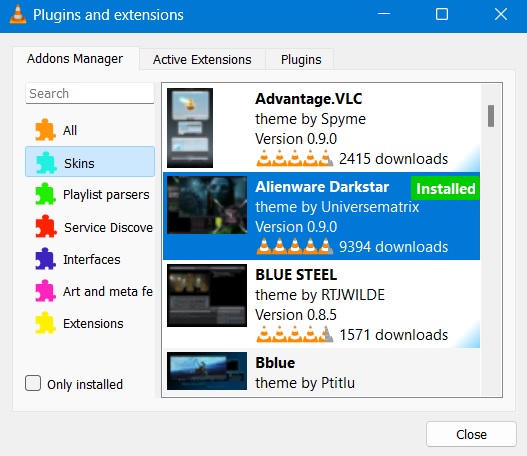Click the VLC cone icon in title bar
The image size is (527, 456).
18,15
